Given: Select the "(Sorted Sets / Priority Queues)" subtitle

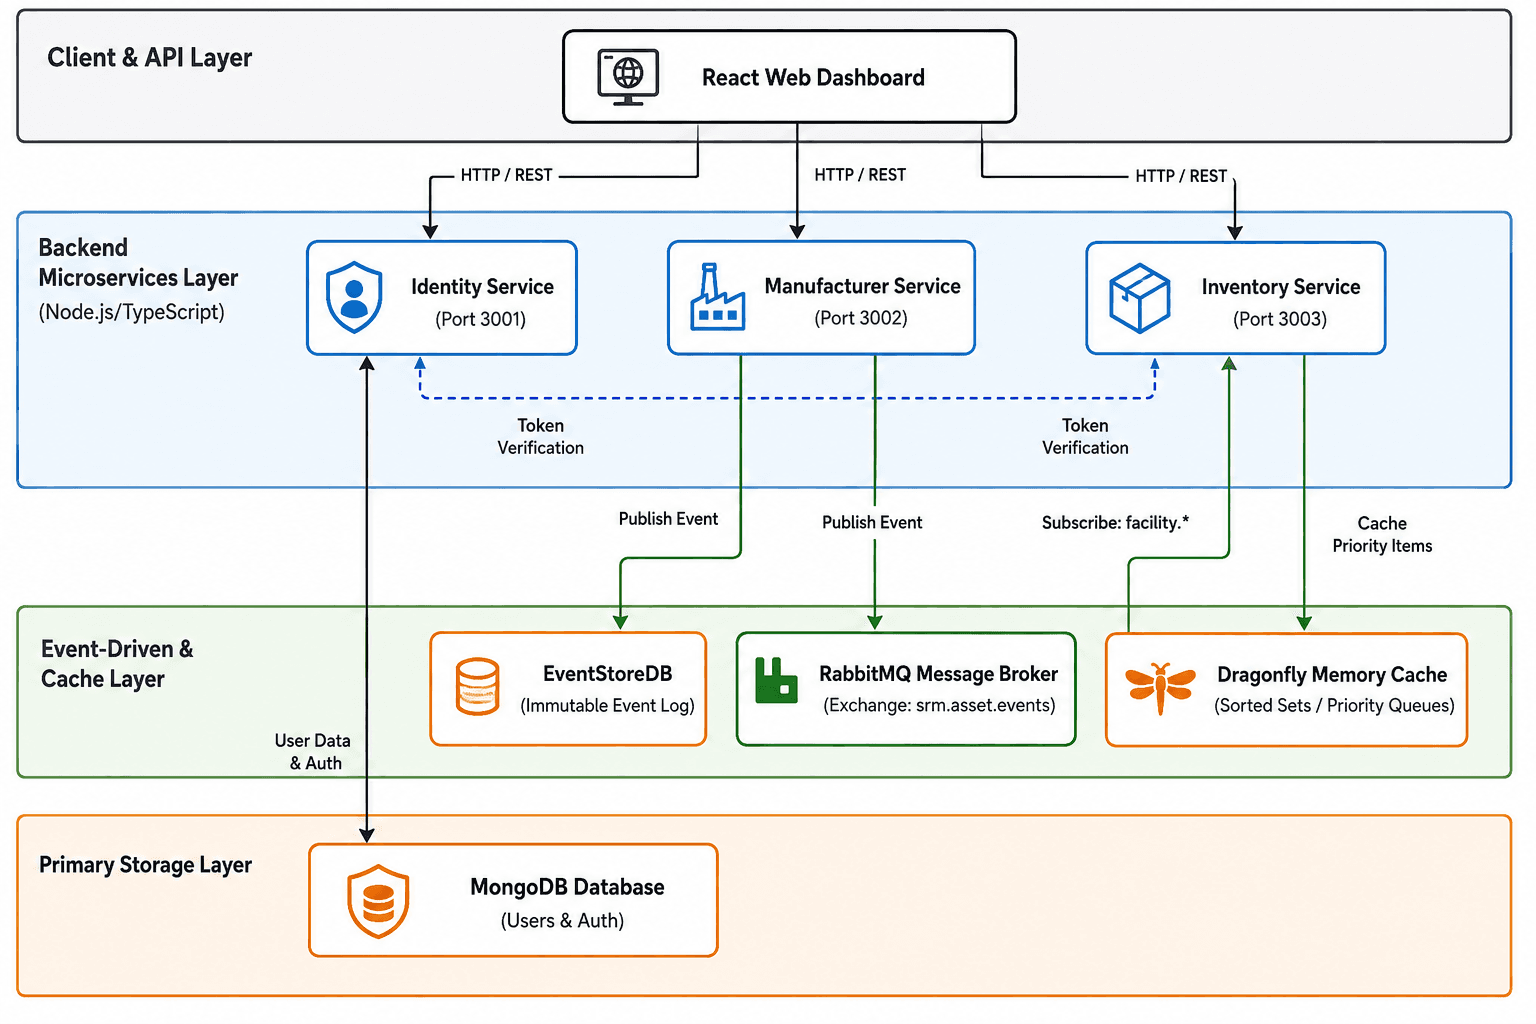Looking at the screenshot, I should 1334,706.
